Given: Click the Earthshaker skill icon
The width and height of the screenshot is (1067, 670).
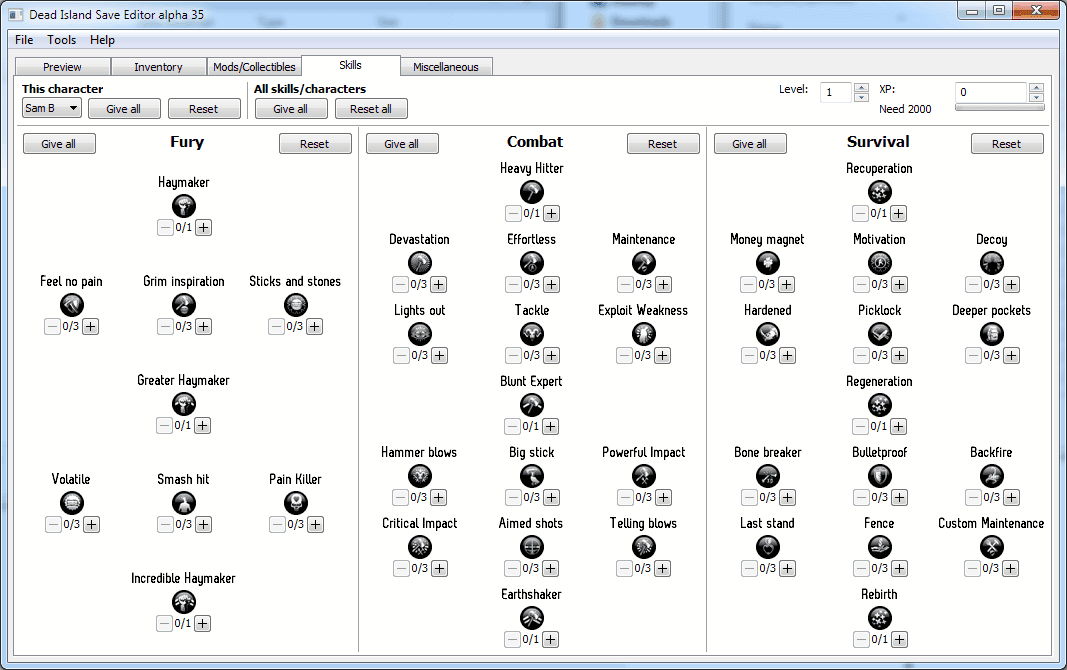Looking at the screenshot, I should pyautogui.click(x=532, y=618).
